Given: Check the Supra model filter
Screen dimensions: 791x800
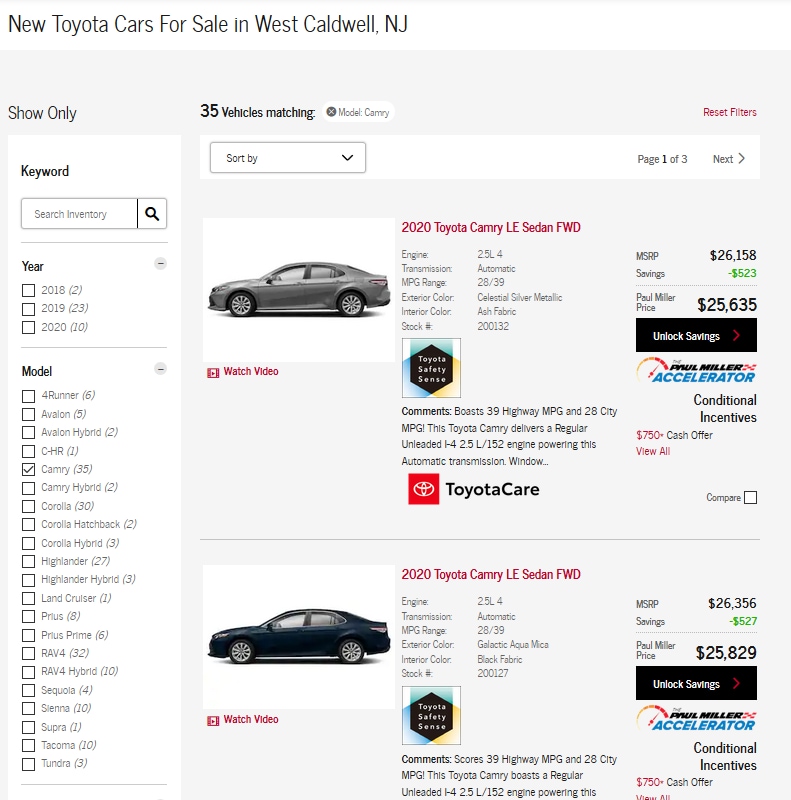Looking at the screenshot, I should click(x=29, y=728).
